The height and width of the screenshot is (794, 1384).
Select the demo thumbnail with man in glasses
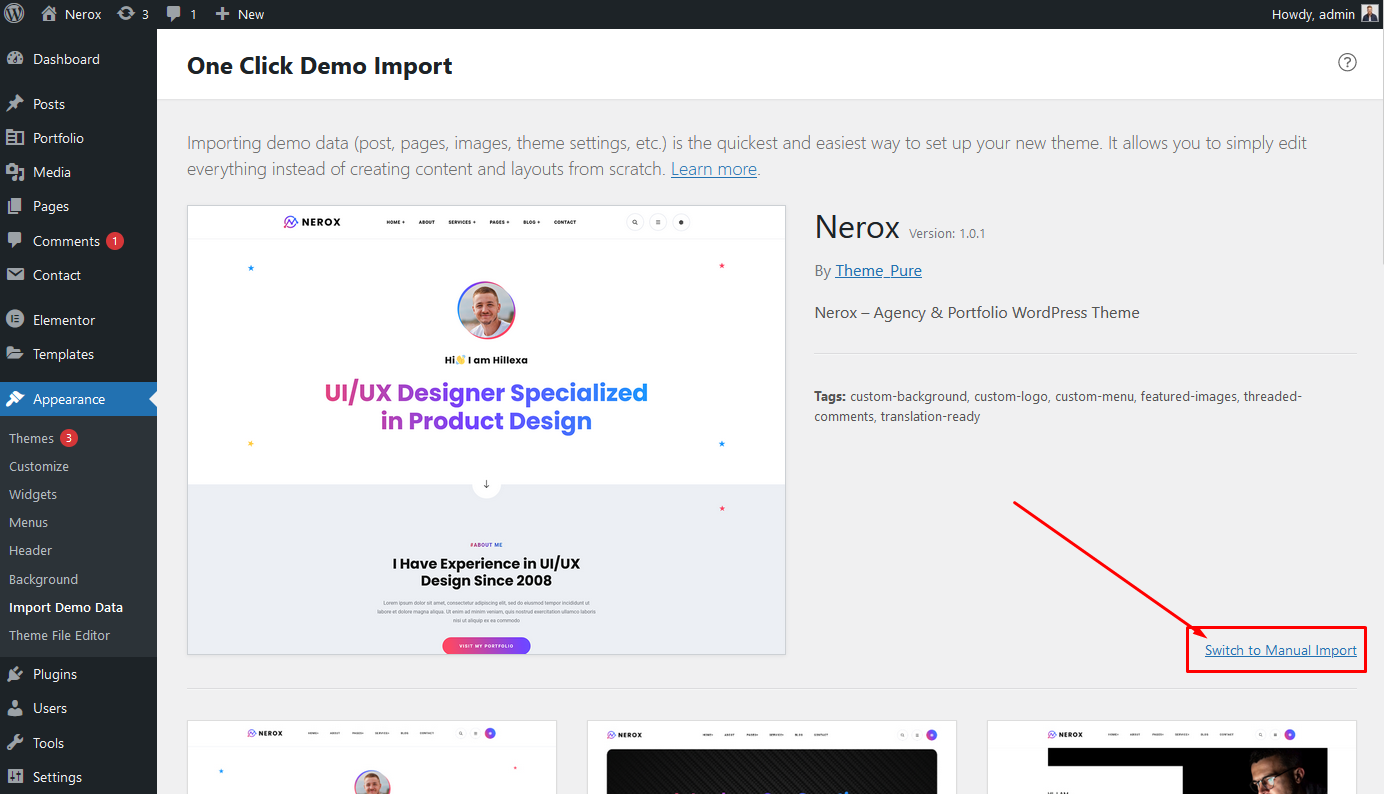(1172, 757)
